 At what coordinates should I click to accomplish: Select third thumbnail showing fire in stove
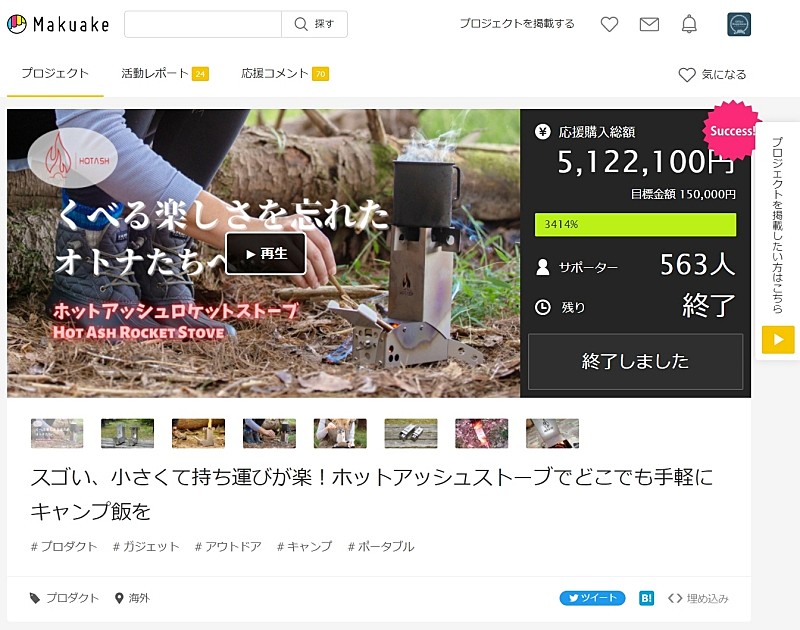pyautogui.click(x=198, y=433)
